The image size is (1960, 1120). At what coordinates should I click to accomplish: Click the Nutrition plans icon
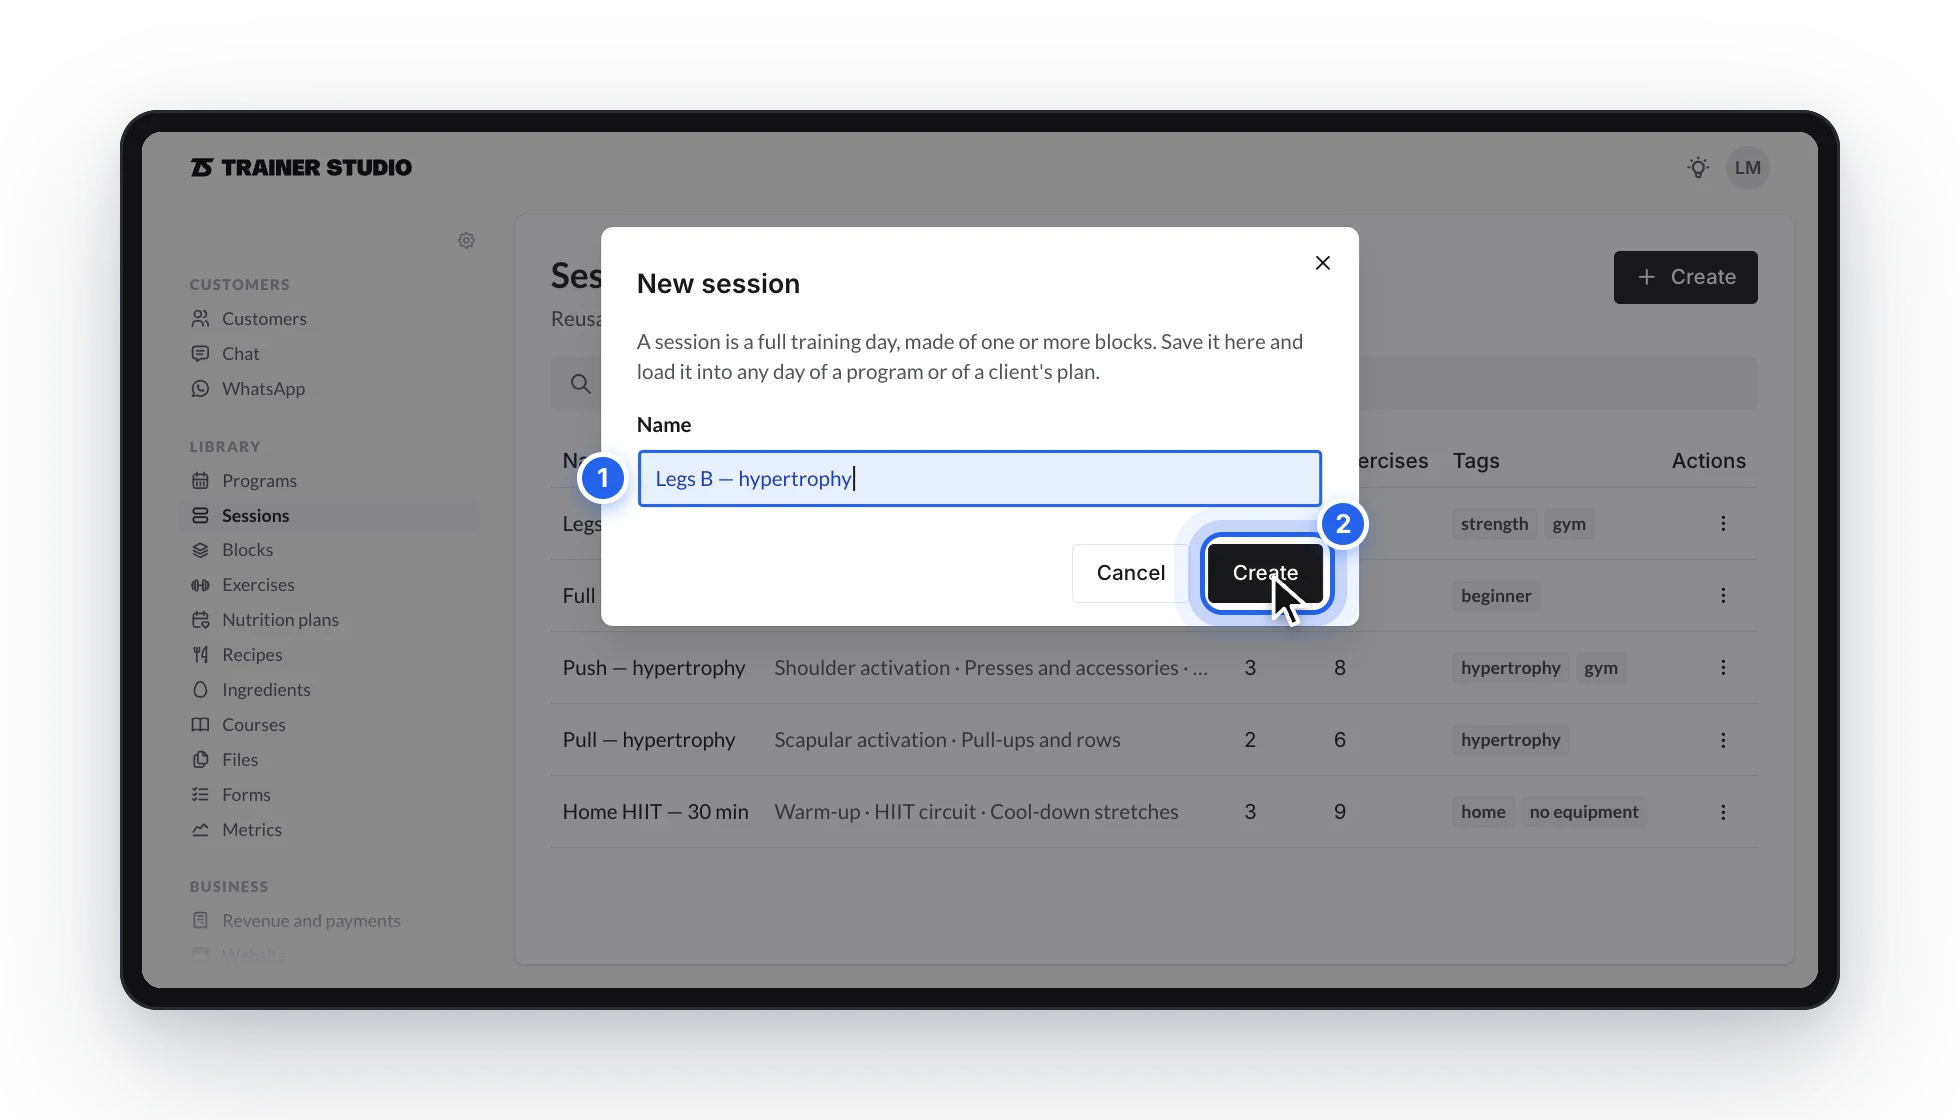pyautogui.click(x=200, y=620)
